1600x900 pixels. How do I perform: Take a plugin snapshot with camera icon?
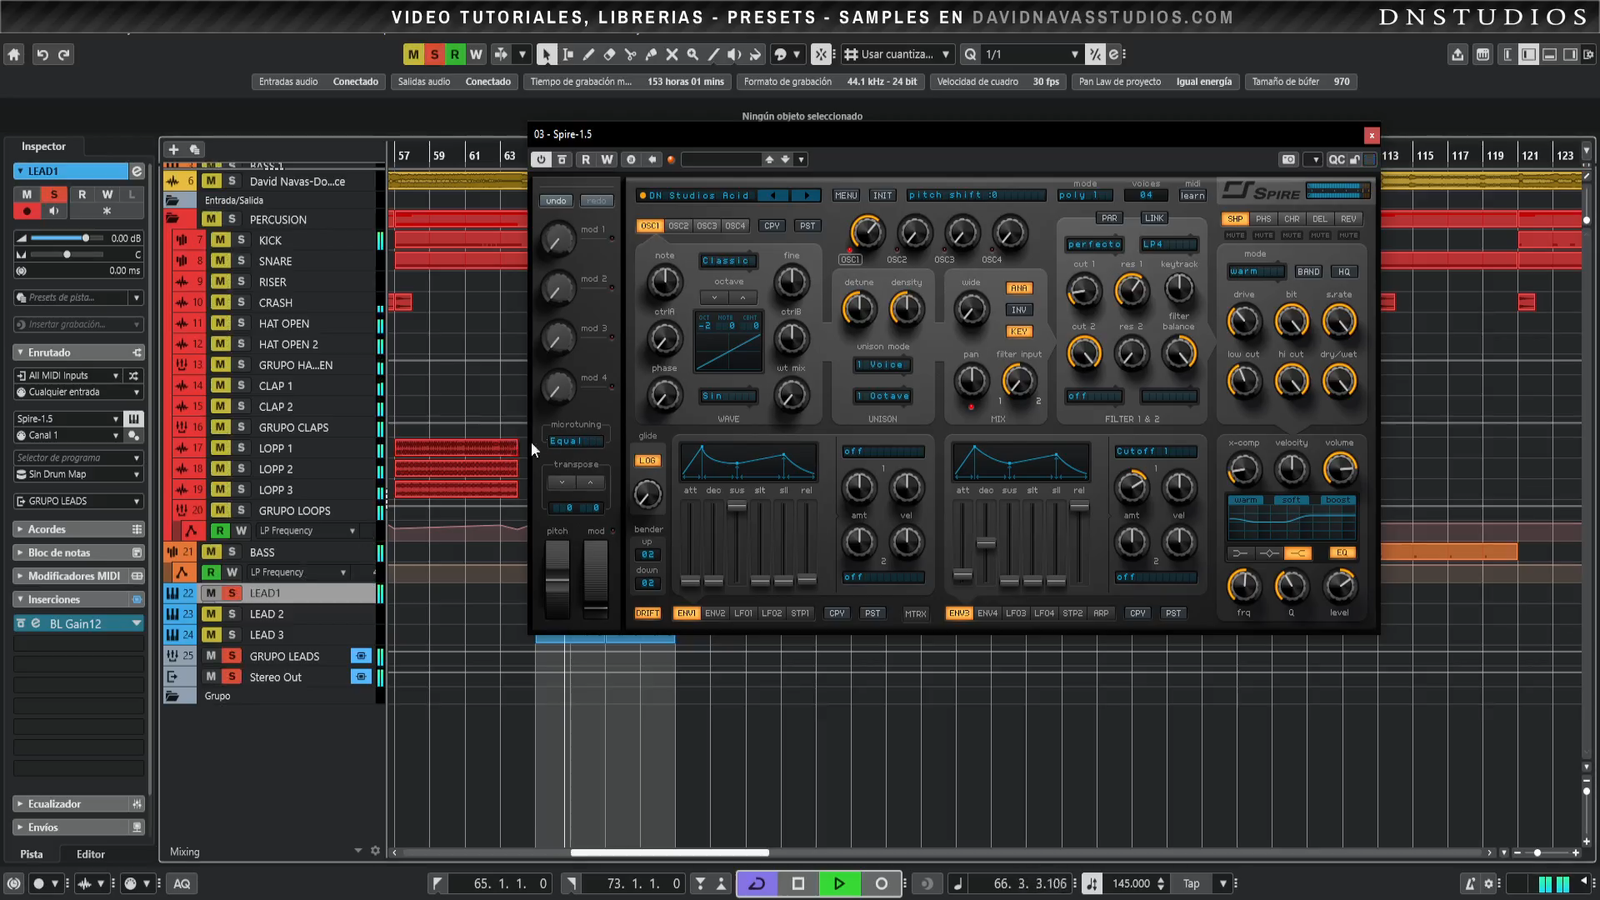click(x=1288, y=159)
